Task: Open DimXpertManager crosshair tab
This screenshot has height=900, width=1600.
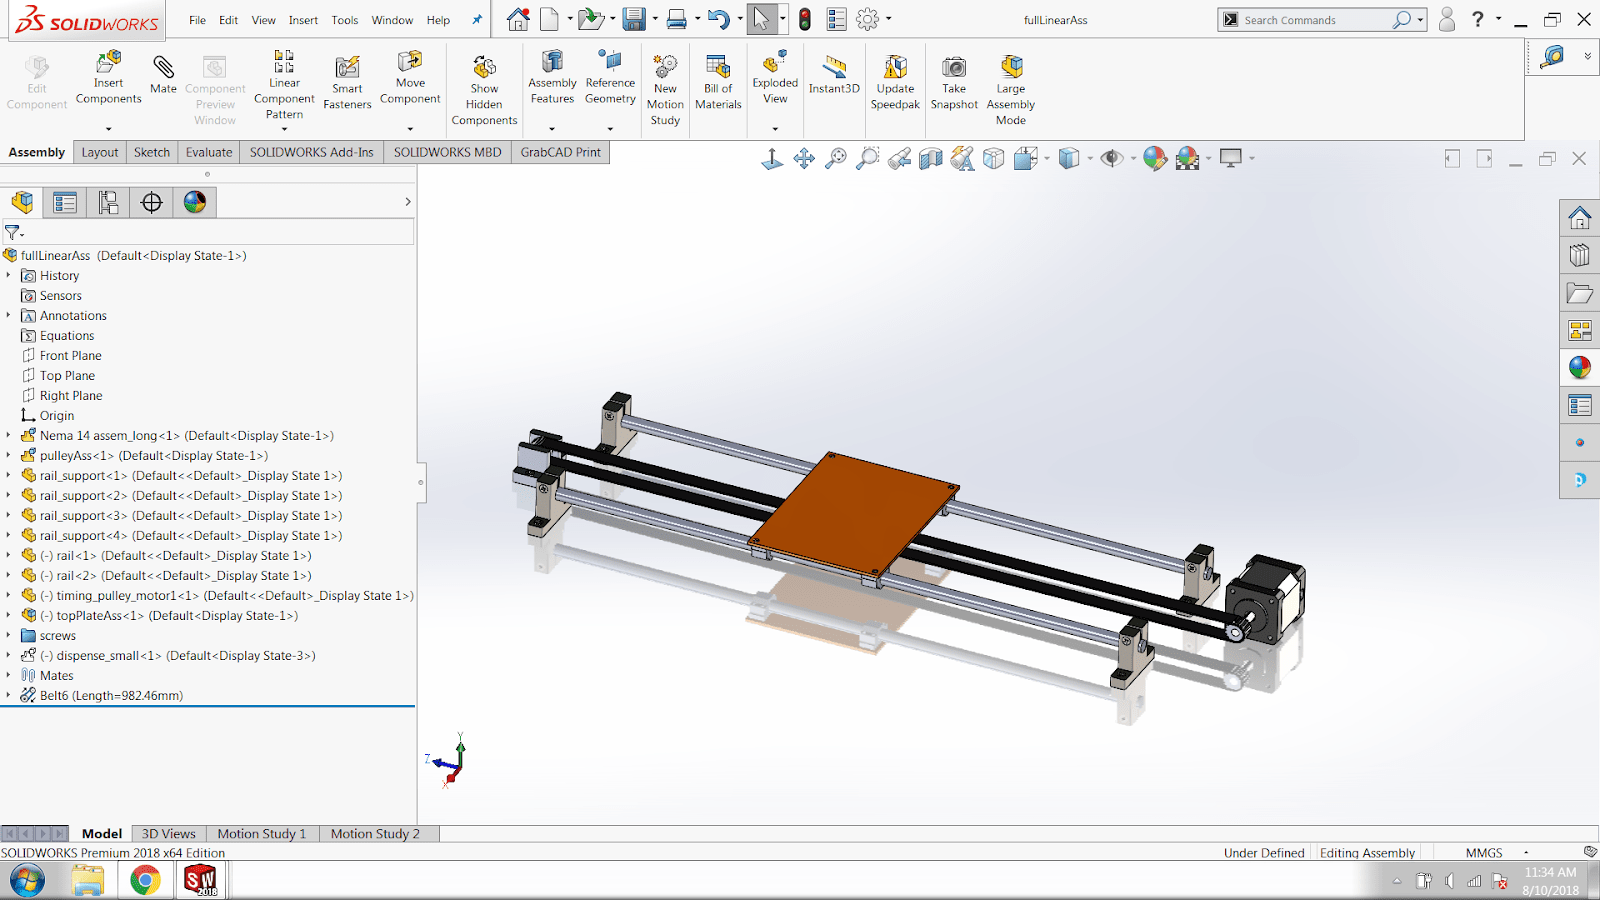Action: tap(151, 202)
